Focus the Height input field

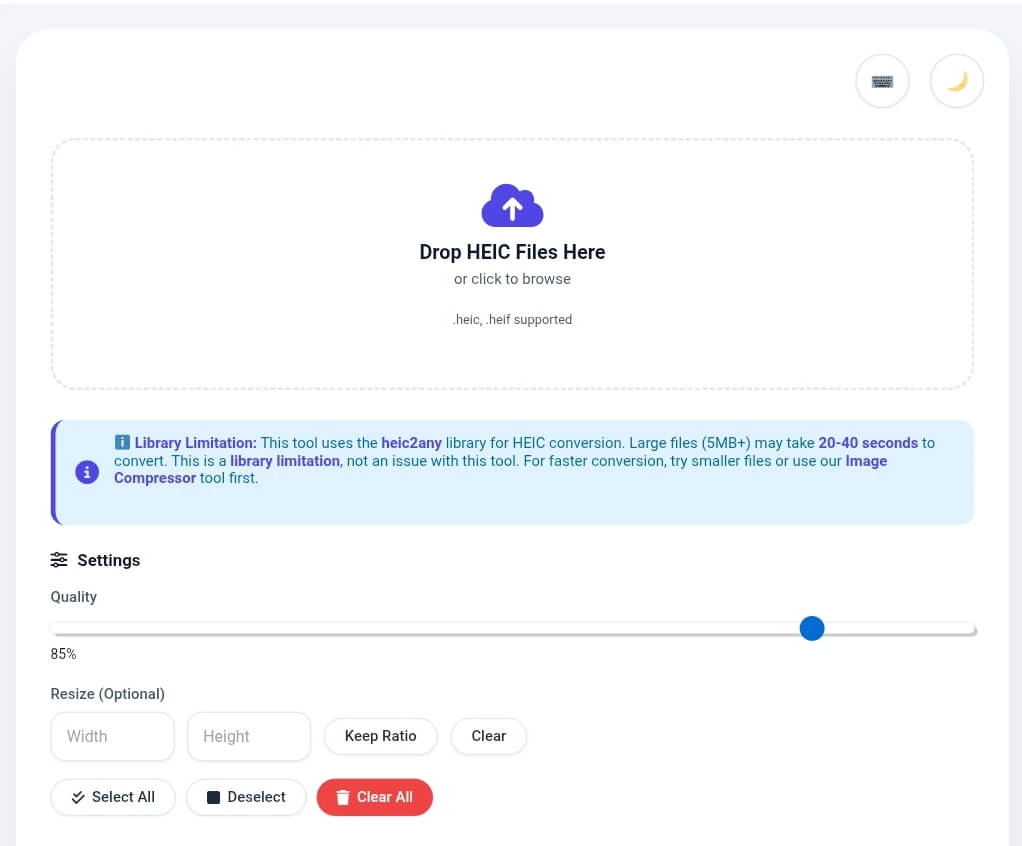point(249,736)
